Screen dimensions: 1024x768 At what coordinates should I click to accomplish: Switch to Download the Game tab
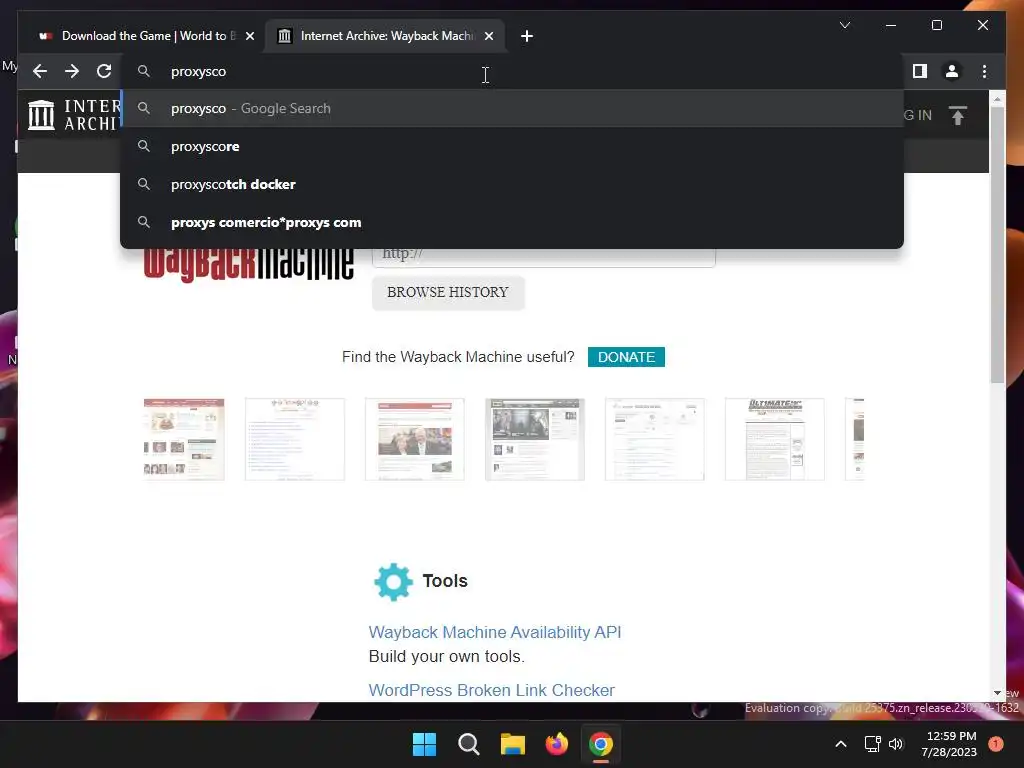[144, 36]
